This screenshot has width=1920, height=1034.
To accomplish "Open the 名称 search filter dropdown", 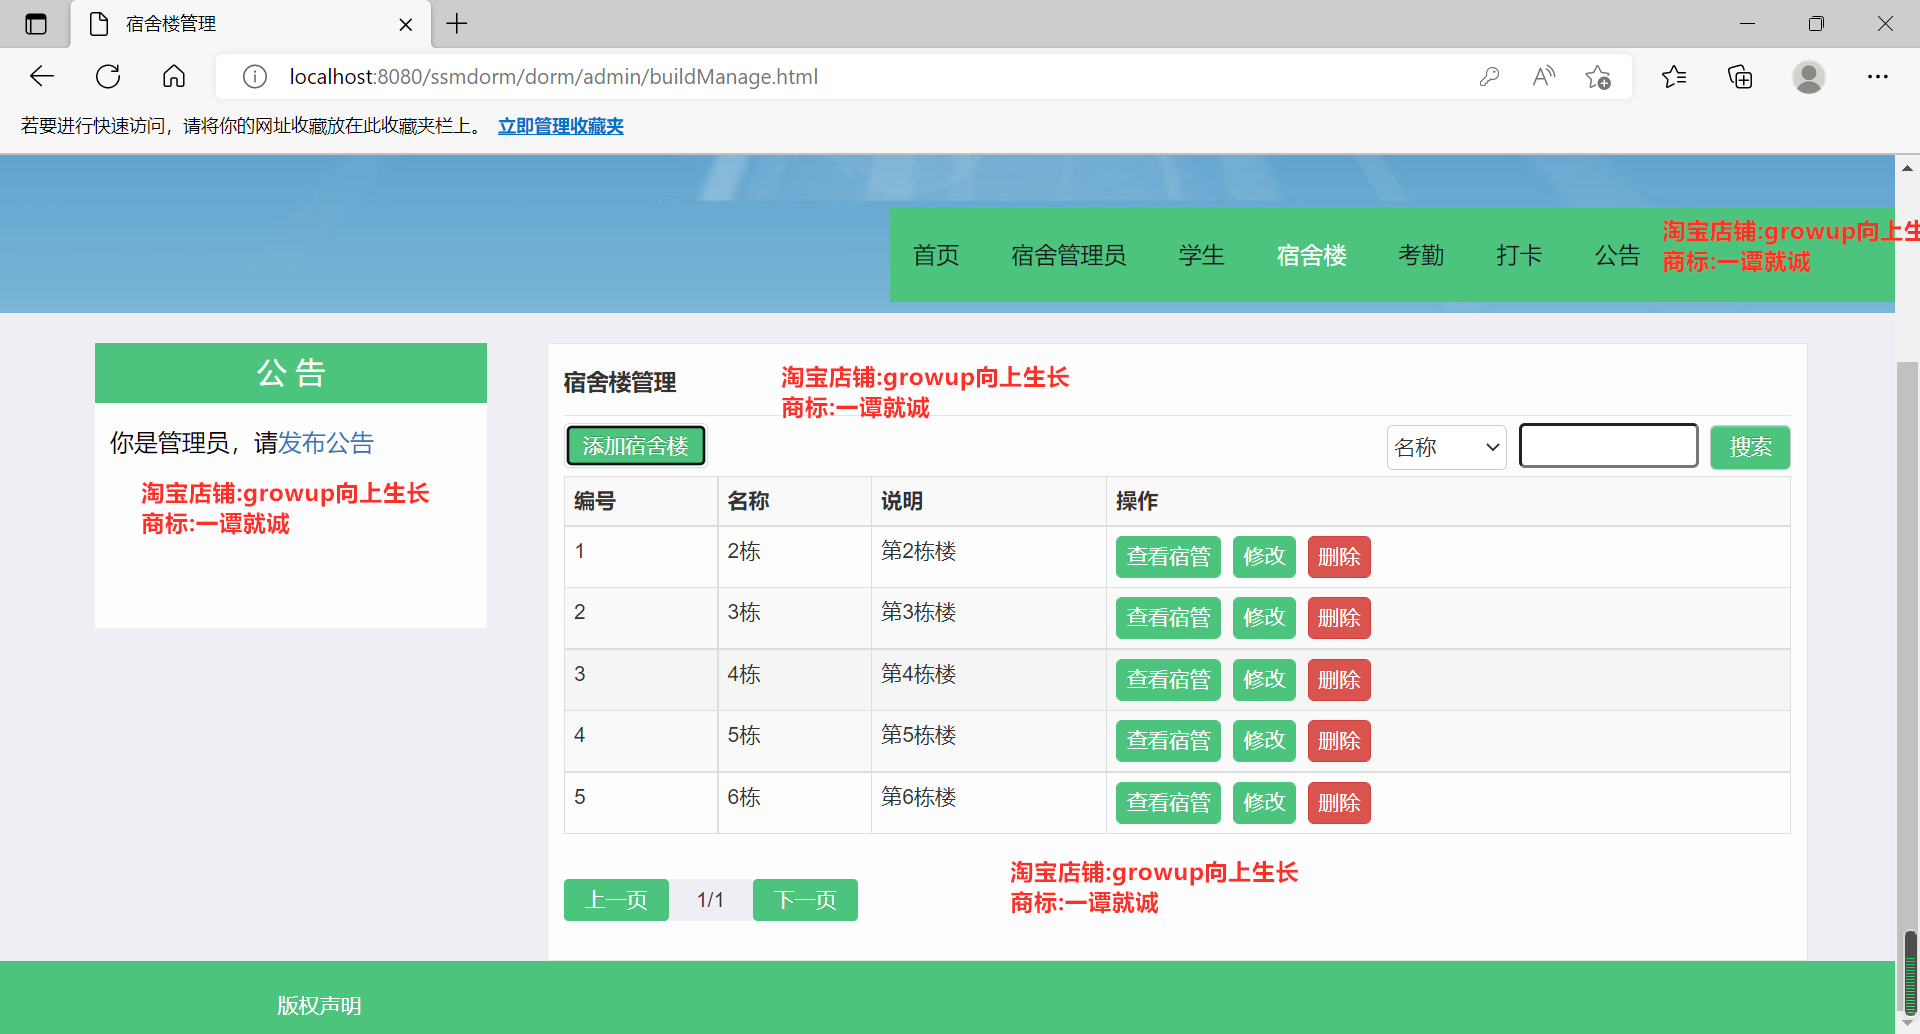I will (x=1446, y=447).
